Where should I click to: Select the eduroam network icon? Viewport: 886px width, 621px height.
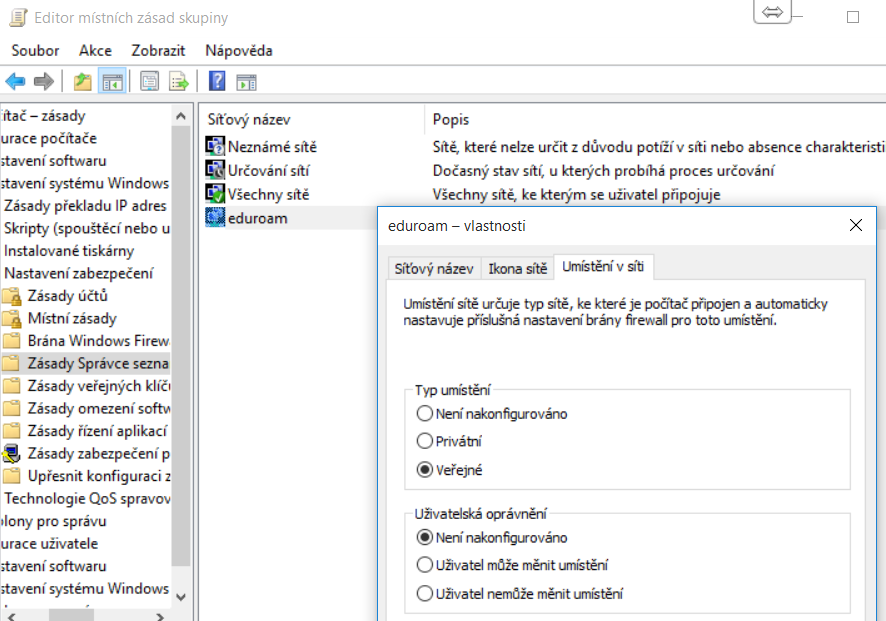tap(215, 218)
